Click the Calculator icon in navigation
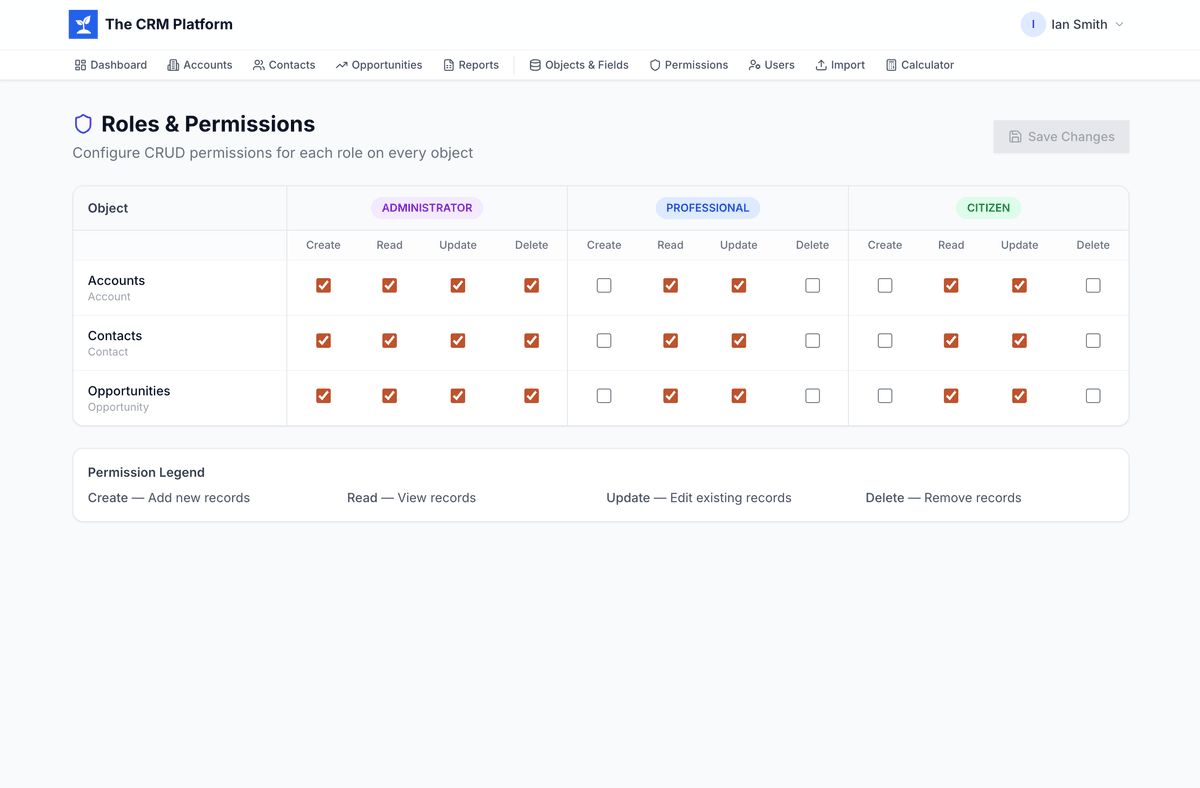This screenshot has height=788, width=1200. click(891, 65)
